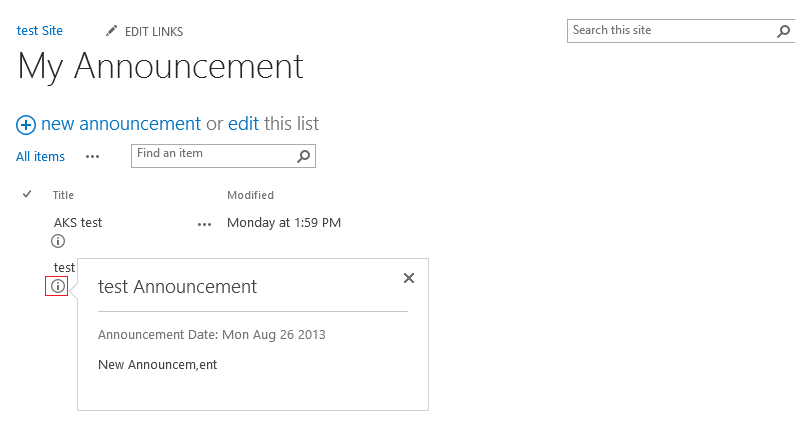Screen dimensions: 795x433
Task: Click the site search magnifier icon
Action: pos(783,31)
